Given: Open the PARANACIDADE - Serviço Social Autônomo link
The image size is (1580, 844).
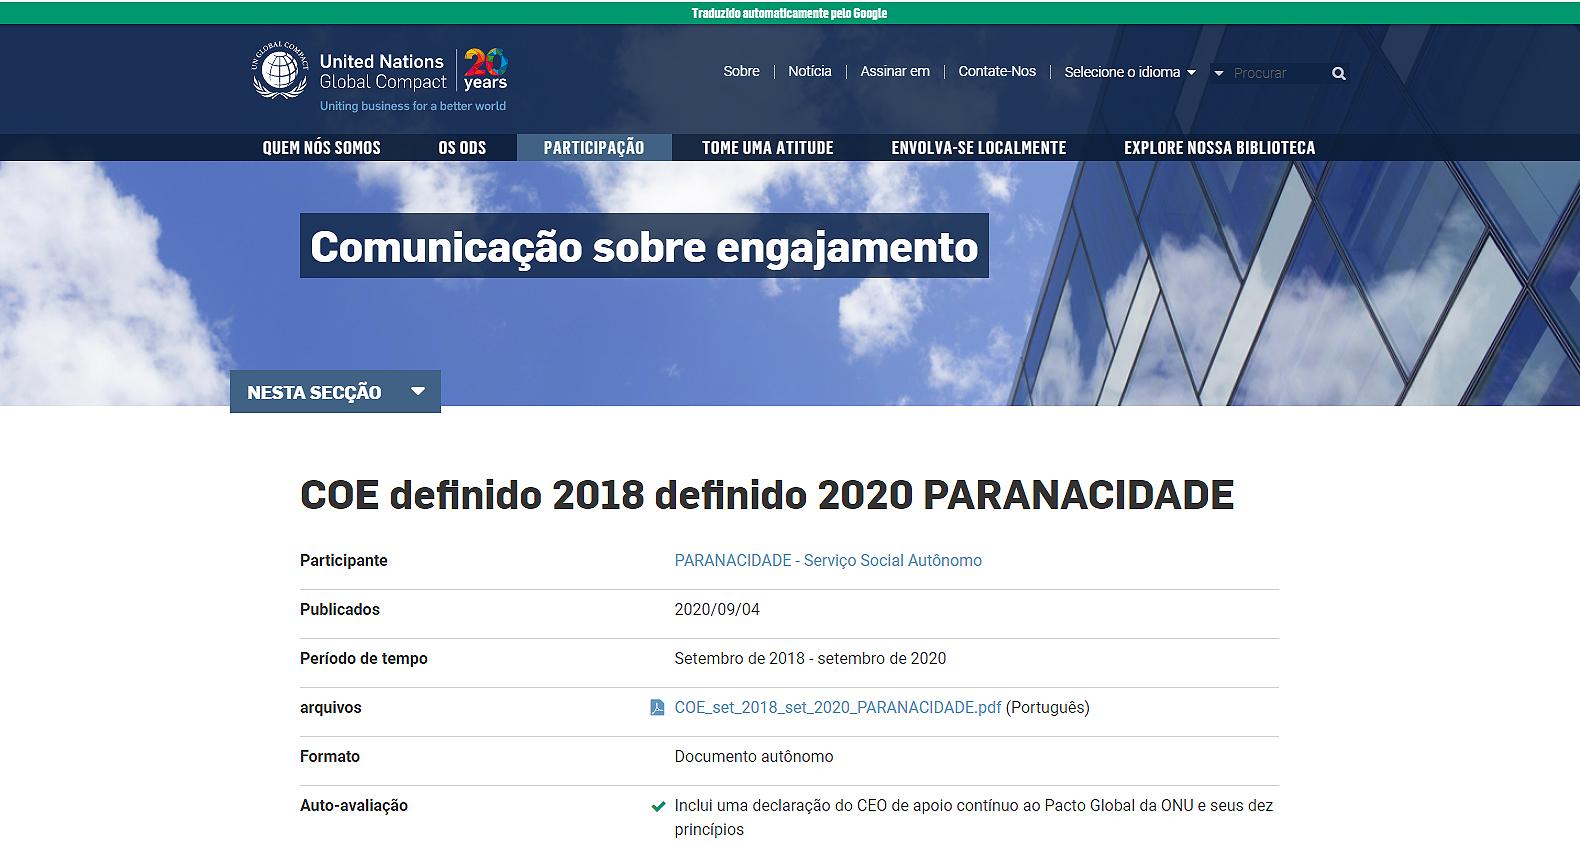Looking at the screenshot, I should tap(828, 560).
